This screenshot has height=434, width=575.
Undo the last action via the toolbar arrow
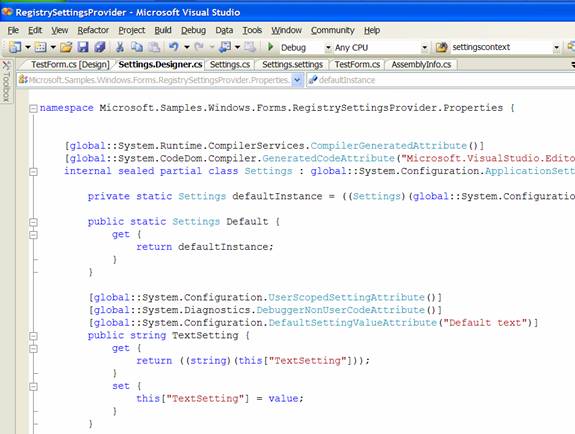click(x=173, y=47)
